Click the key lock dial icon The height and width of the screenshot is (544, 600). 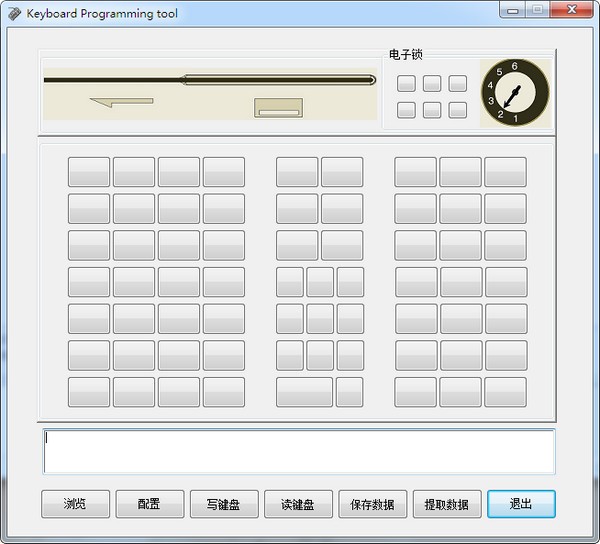coord(514,93)
